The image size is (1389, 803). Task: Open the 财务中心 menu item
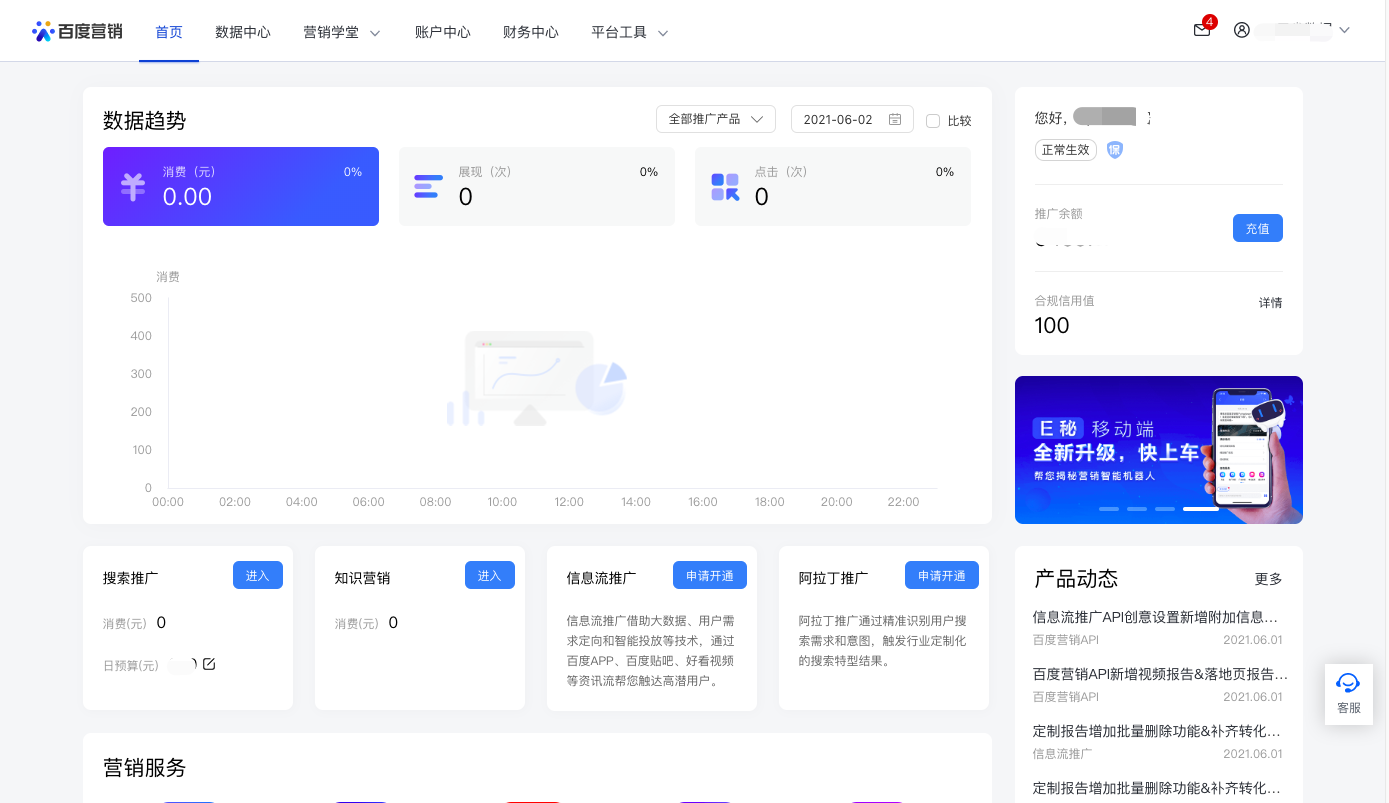tap(530, 31)
